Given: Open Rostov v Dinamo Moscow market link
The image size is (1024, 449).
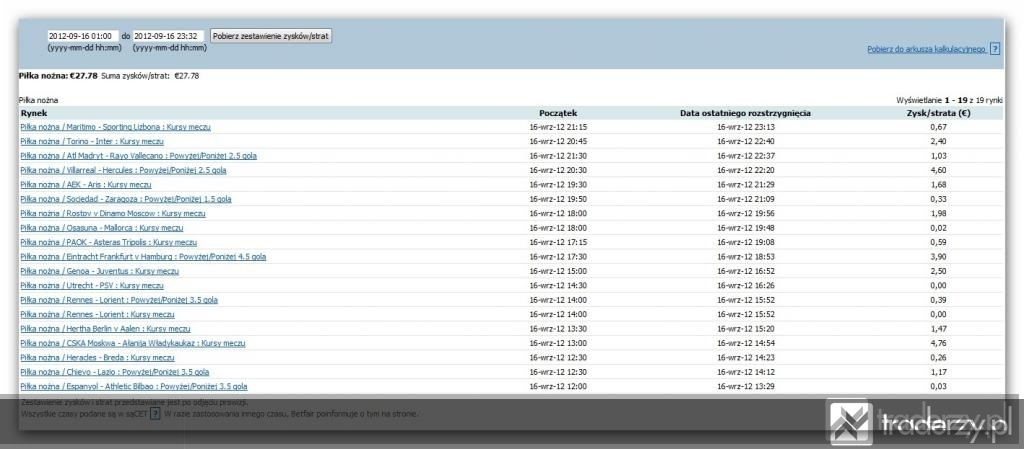Looking at the screenshot, I should pyautogui.click(x=113, y=213).
